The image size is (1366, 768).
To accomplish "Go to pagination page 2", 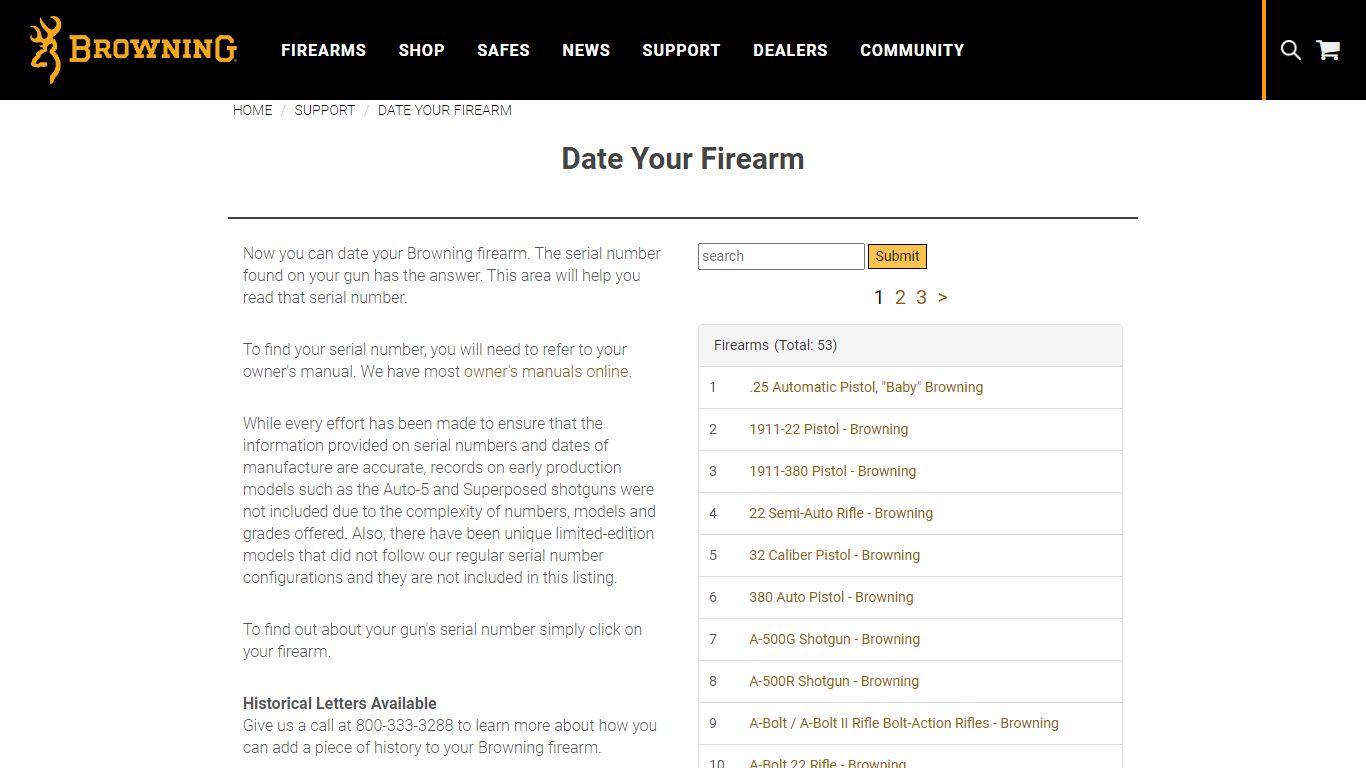I will point(900,297).
